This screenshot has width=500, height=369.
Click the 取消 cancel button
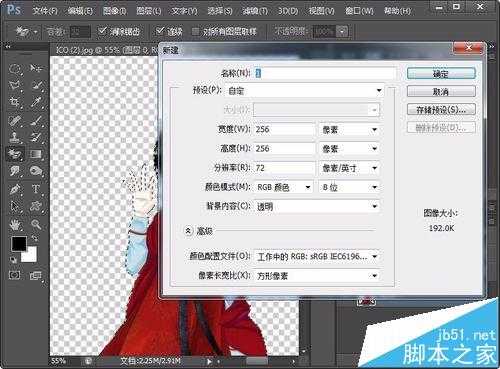[441, 91]
